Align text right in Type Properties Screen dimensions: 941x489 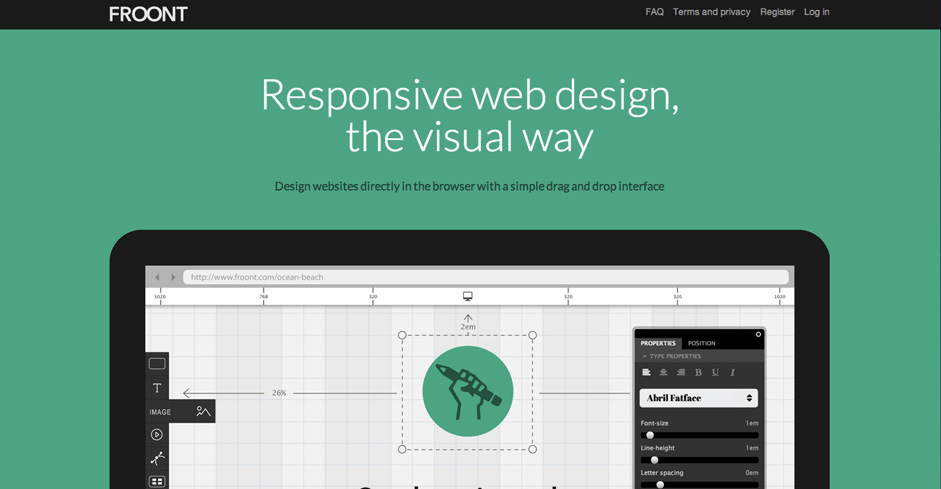(x=681, y=372)
